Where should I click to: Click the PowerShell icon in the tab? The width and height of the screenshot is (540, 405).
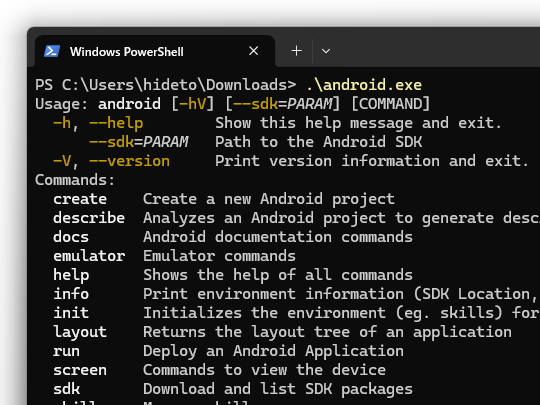click(x=52, y=51)
